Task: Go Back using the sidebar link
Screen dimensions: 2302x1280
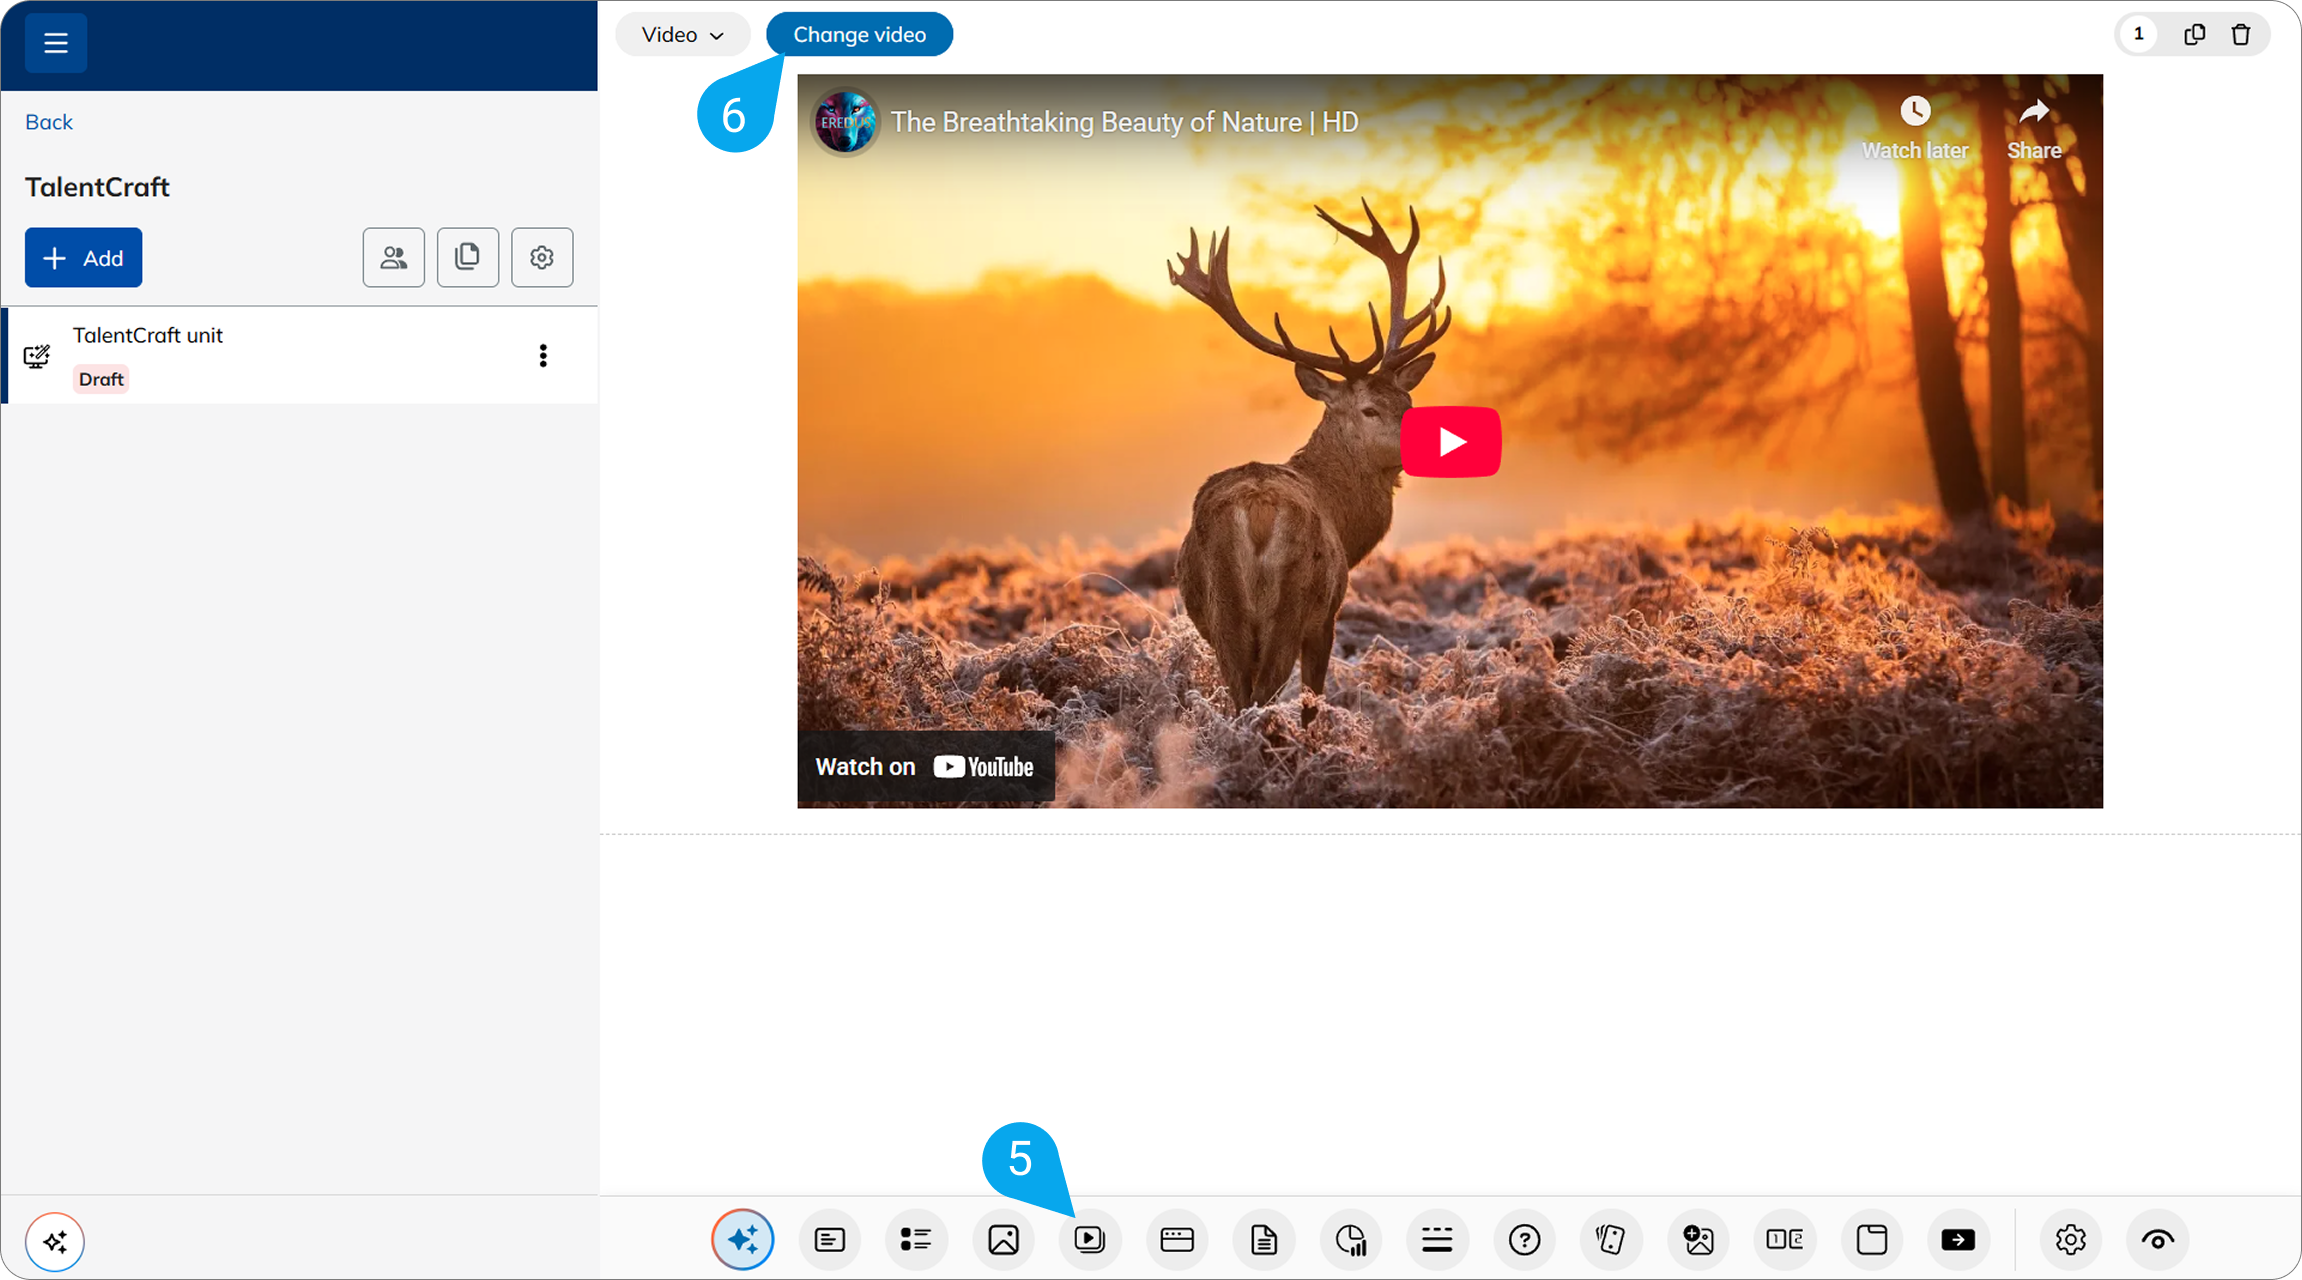Action: coord(48,121)
